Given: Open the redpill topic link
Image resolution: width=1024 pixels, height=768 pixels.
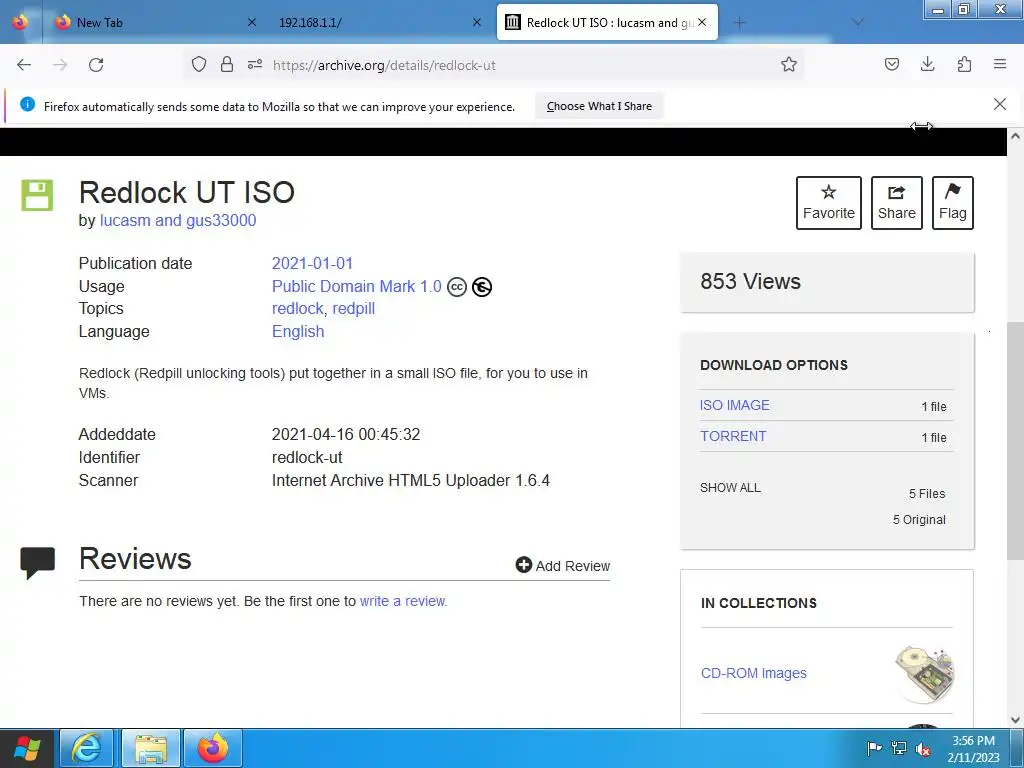Looking at the screenshot, I should click(353, 308).
